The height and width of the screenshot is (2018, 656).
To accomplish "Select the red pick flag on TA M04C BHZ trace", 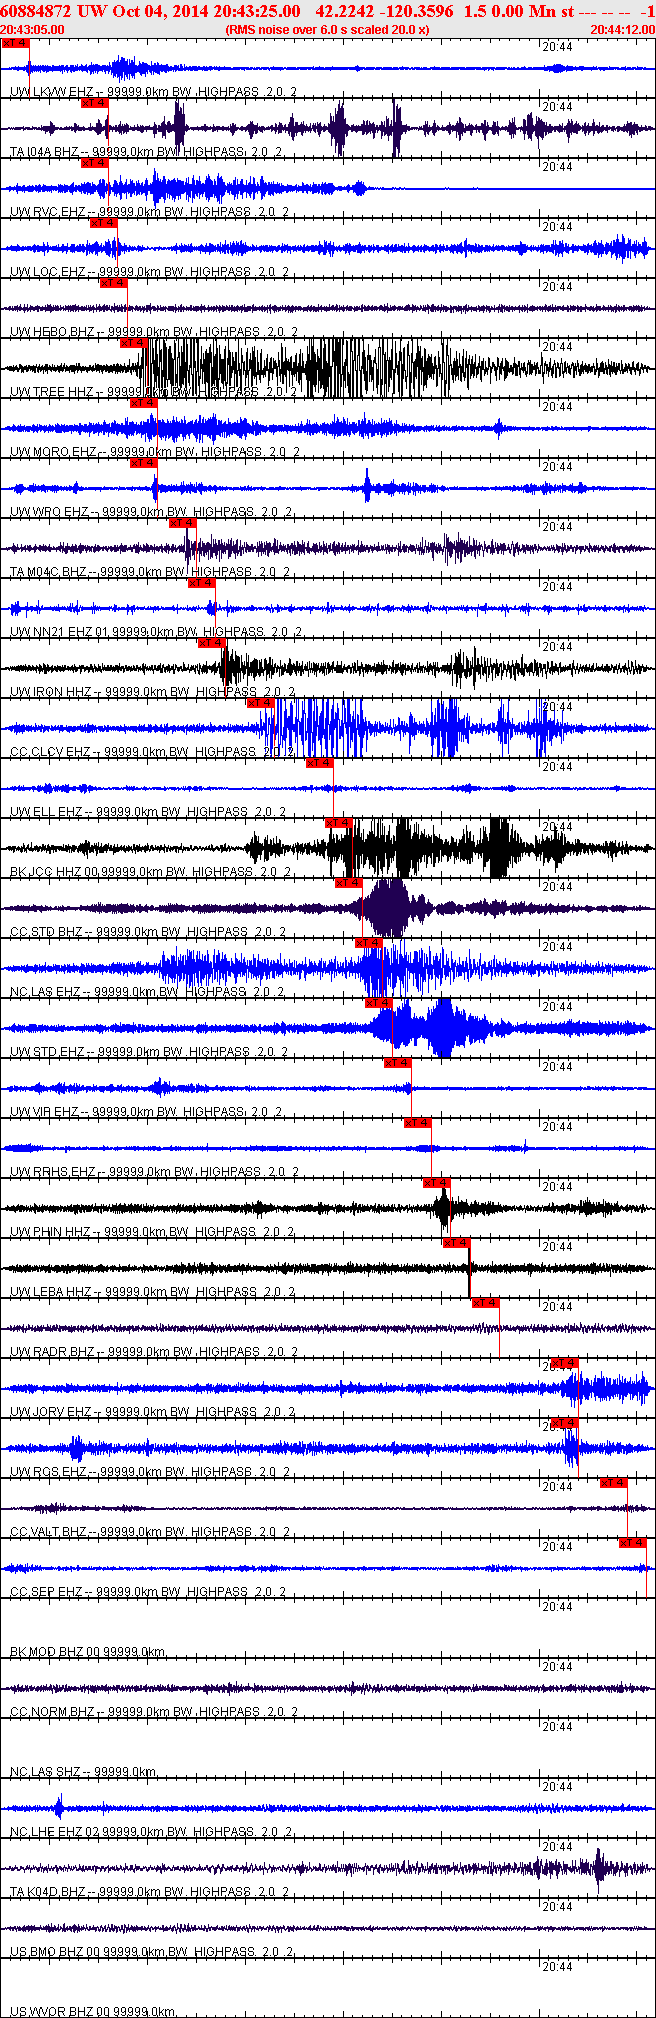I will click(x=183, y=523).
